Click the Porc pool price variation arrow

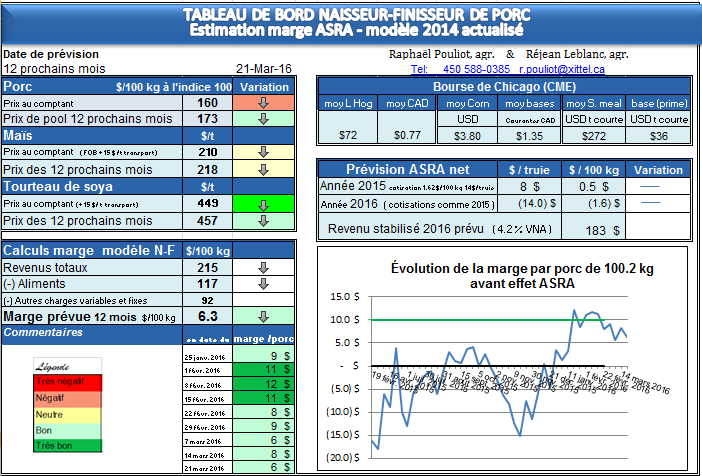[265, 118]
